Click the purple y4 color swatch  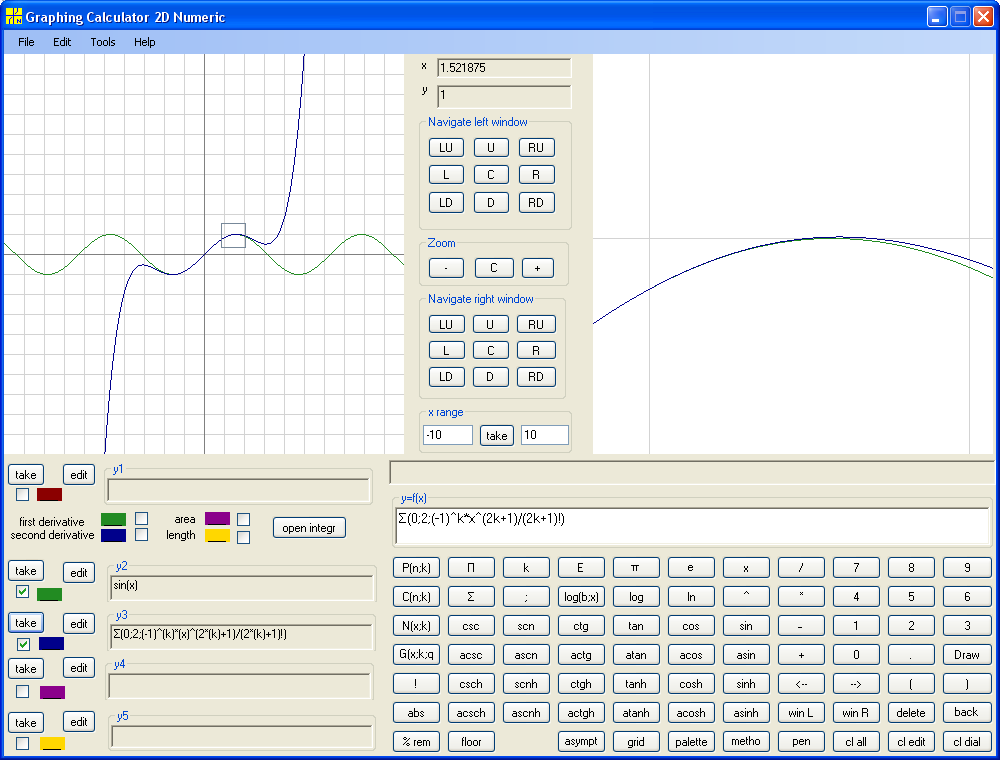tap(52, 692)
